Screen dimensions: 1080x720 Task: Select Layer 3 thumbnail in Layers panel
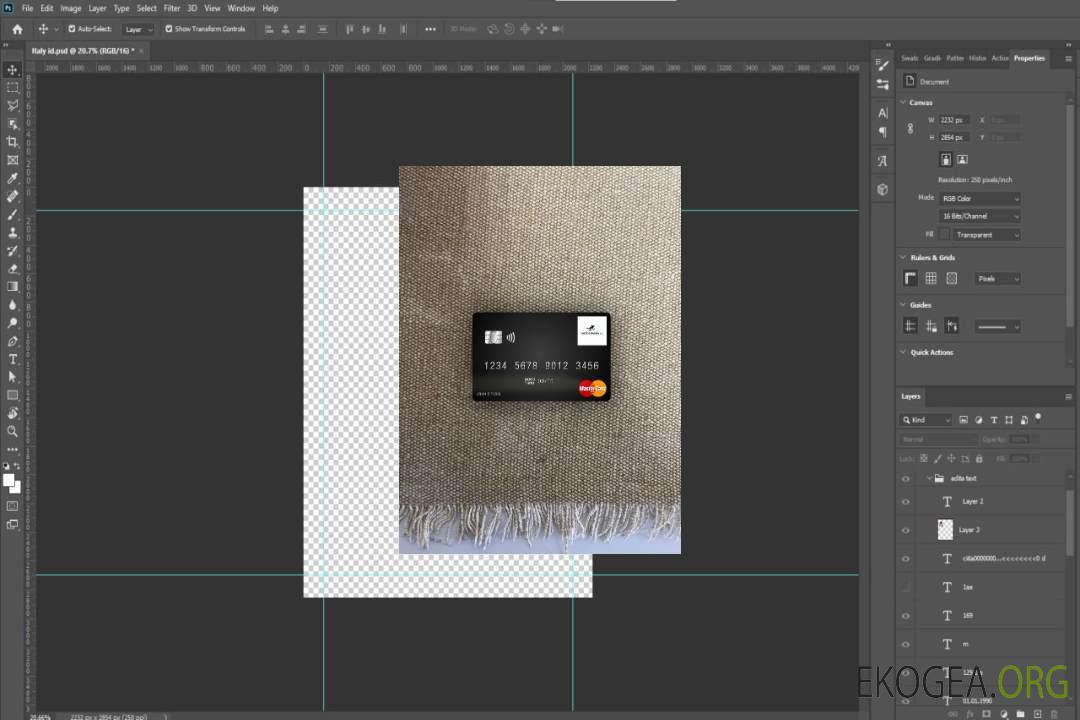(x=945, y=529)
